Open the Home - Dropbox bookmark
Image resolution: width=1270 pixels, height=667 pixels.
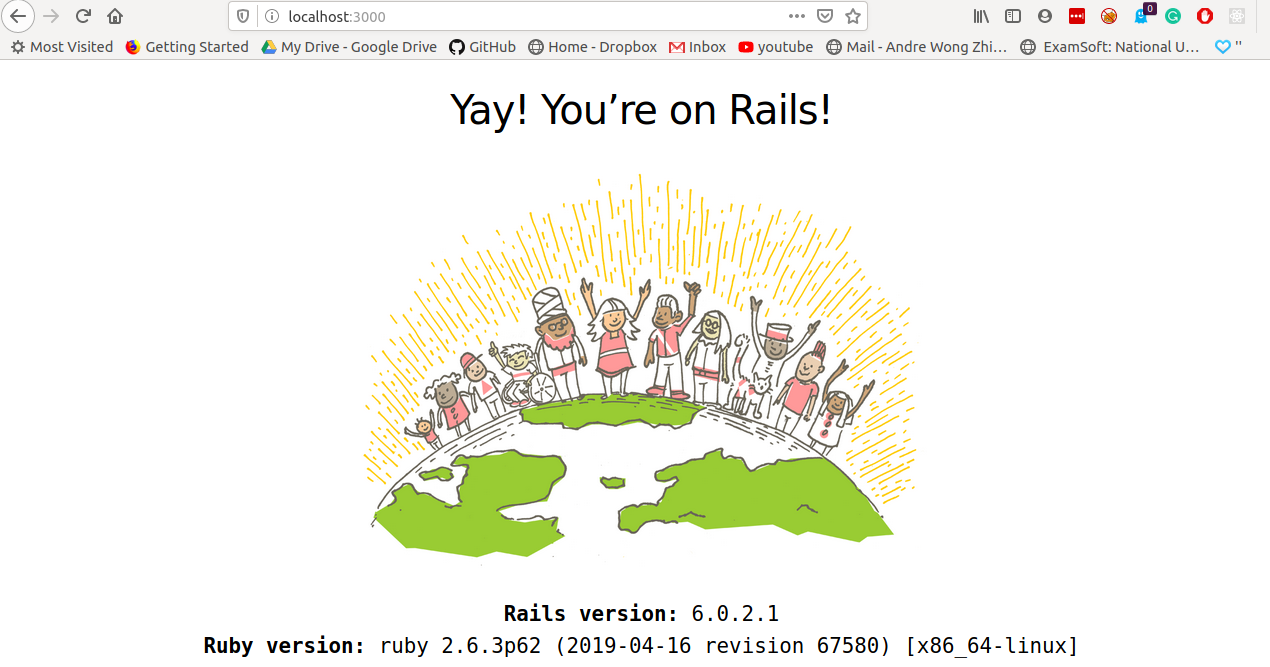(x=592, y=47)
